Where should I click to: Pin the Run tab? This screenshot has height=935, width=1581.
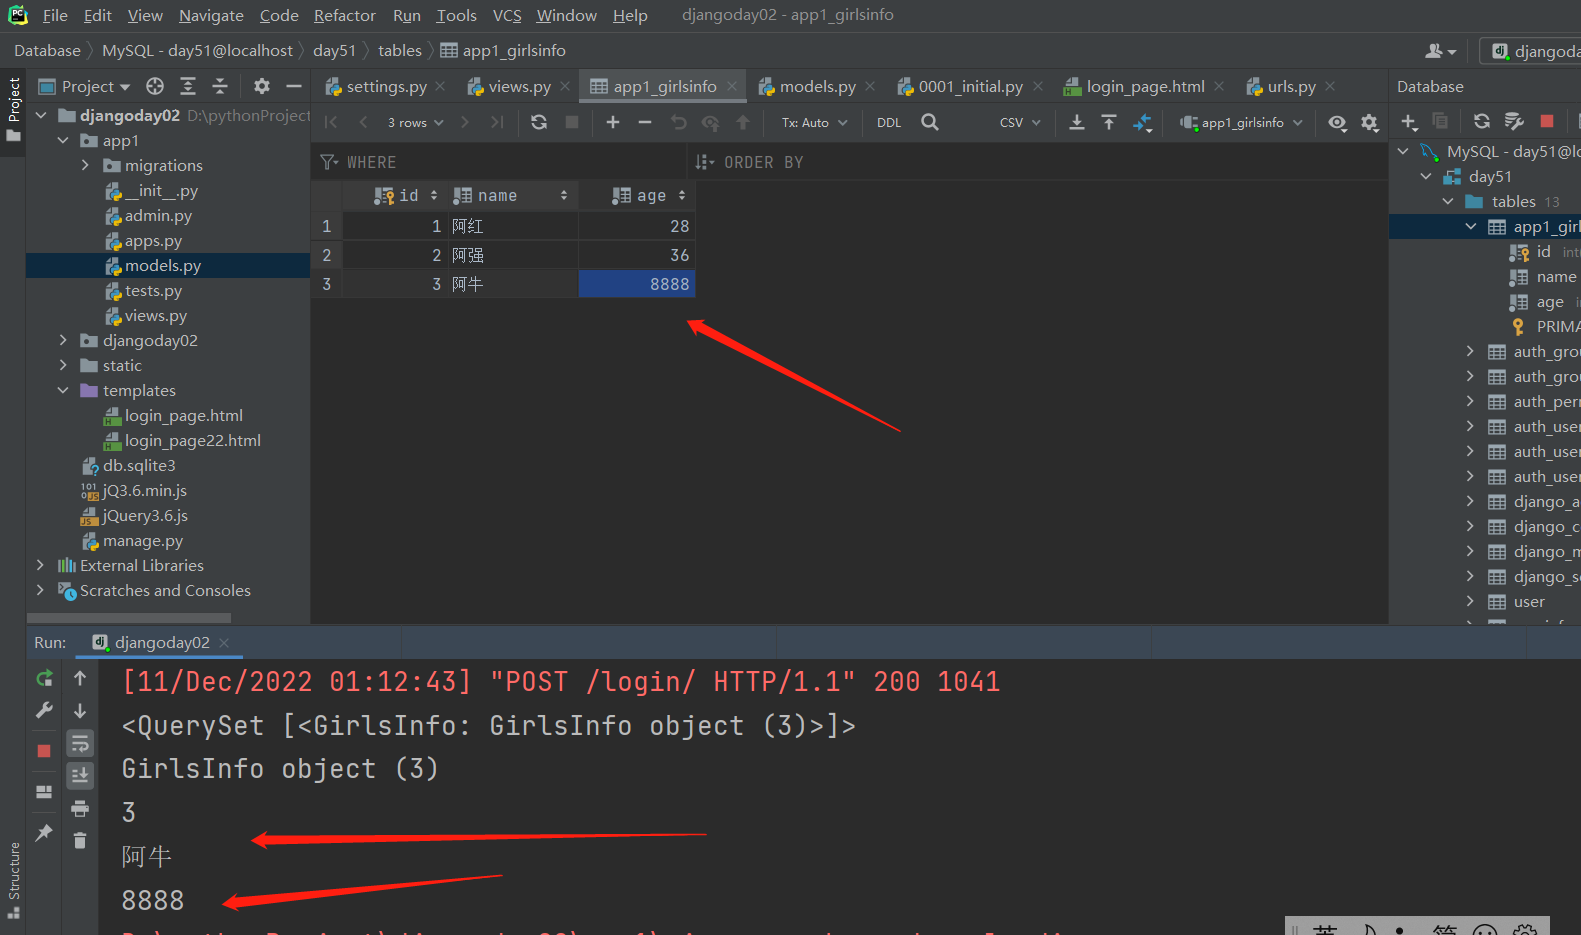pos(44,832)
